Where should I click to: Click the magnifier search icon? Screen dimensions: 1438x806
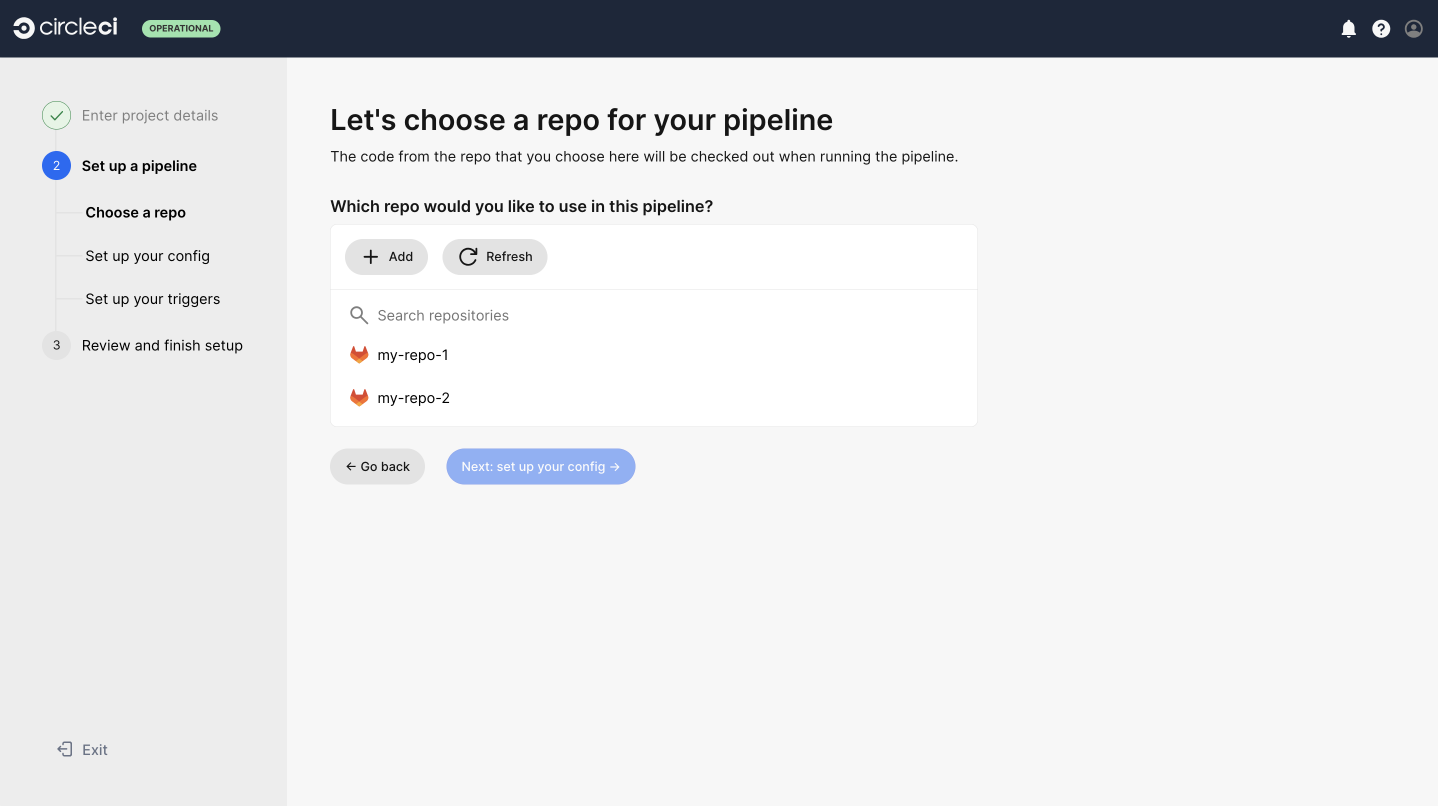(359, 315)
